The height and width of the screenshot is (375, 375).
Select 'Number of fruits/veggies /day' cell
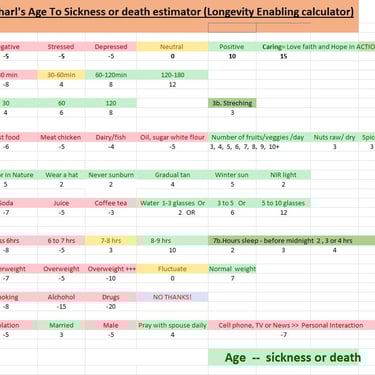[259, 137]
